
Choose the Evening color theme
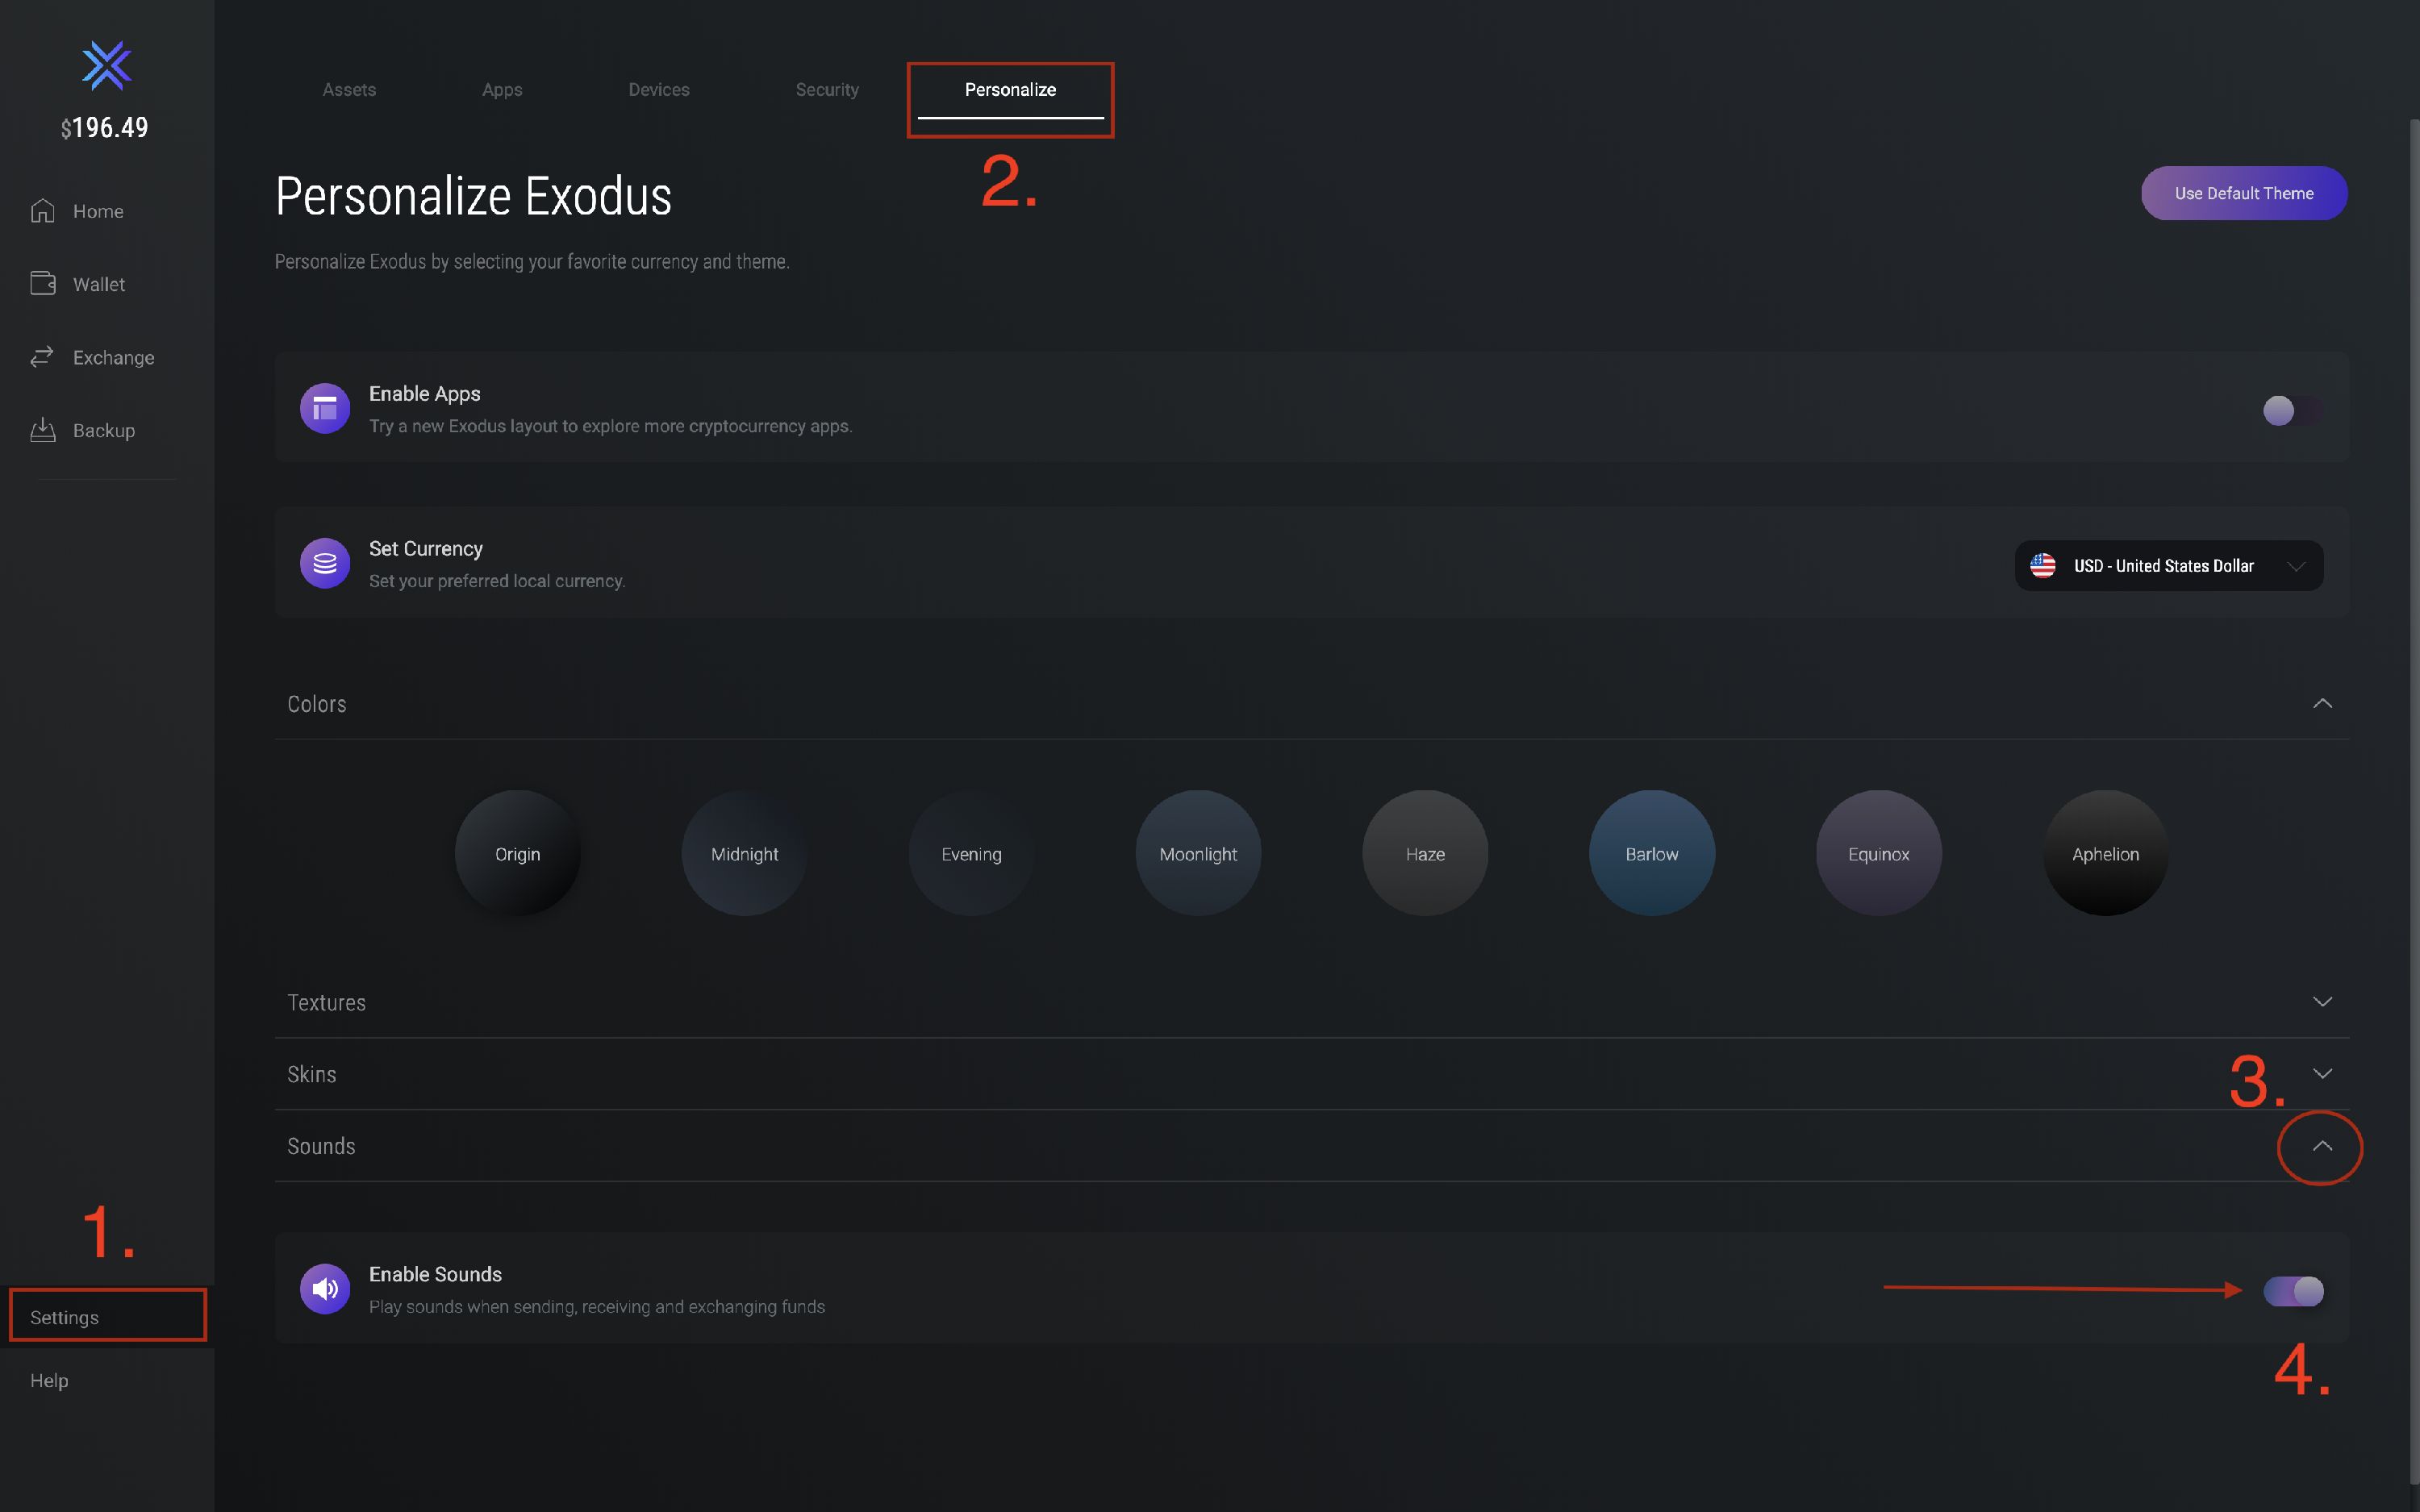[971, 853]
